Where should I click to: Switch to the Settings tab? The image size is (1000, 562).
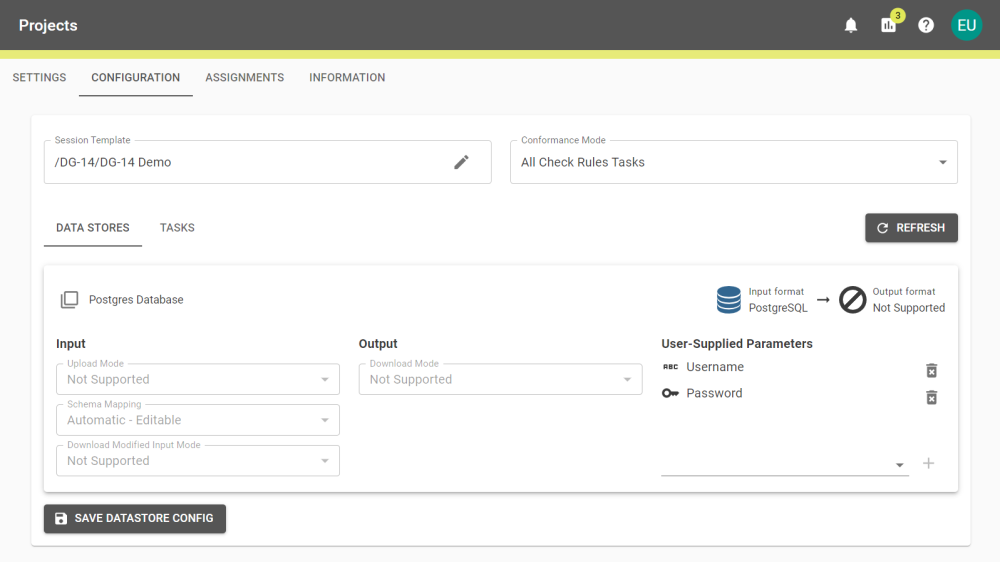point(40,77)
